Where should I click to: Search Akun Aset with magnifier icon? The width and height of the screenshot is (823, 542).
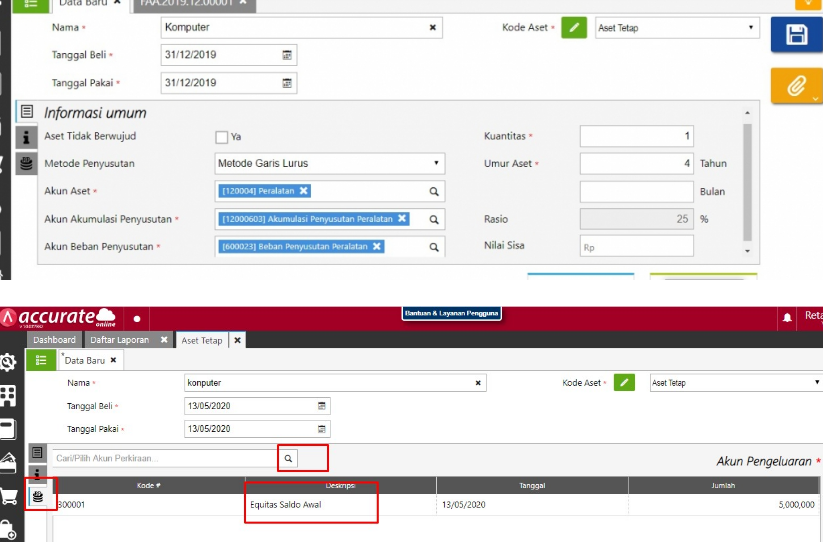click(x=434, y=191)
